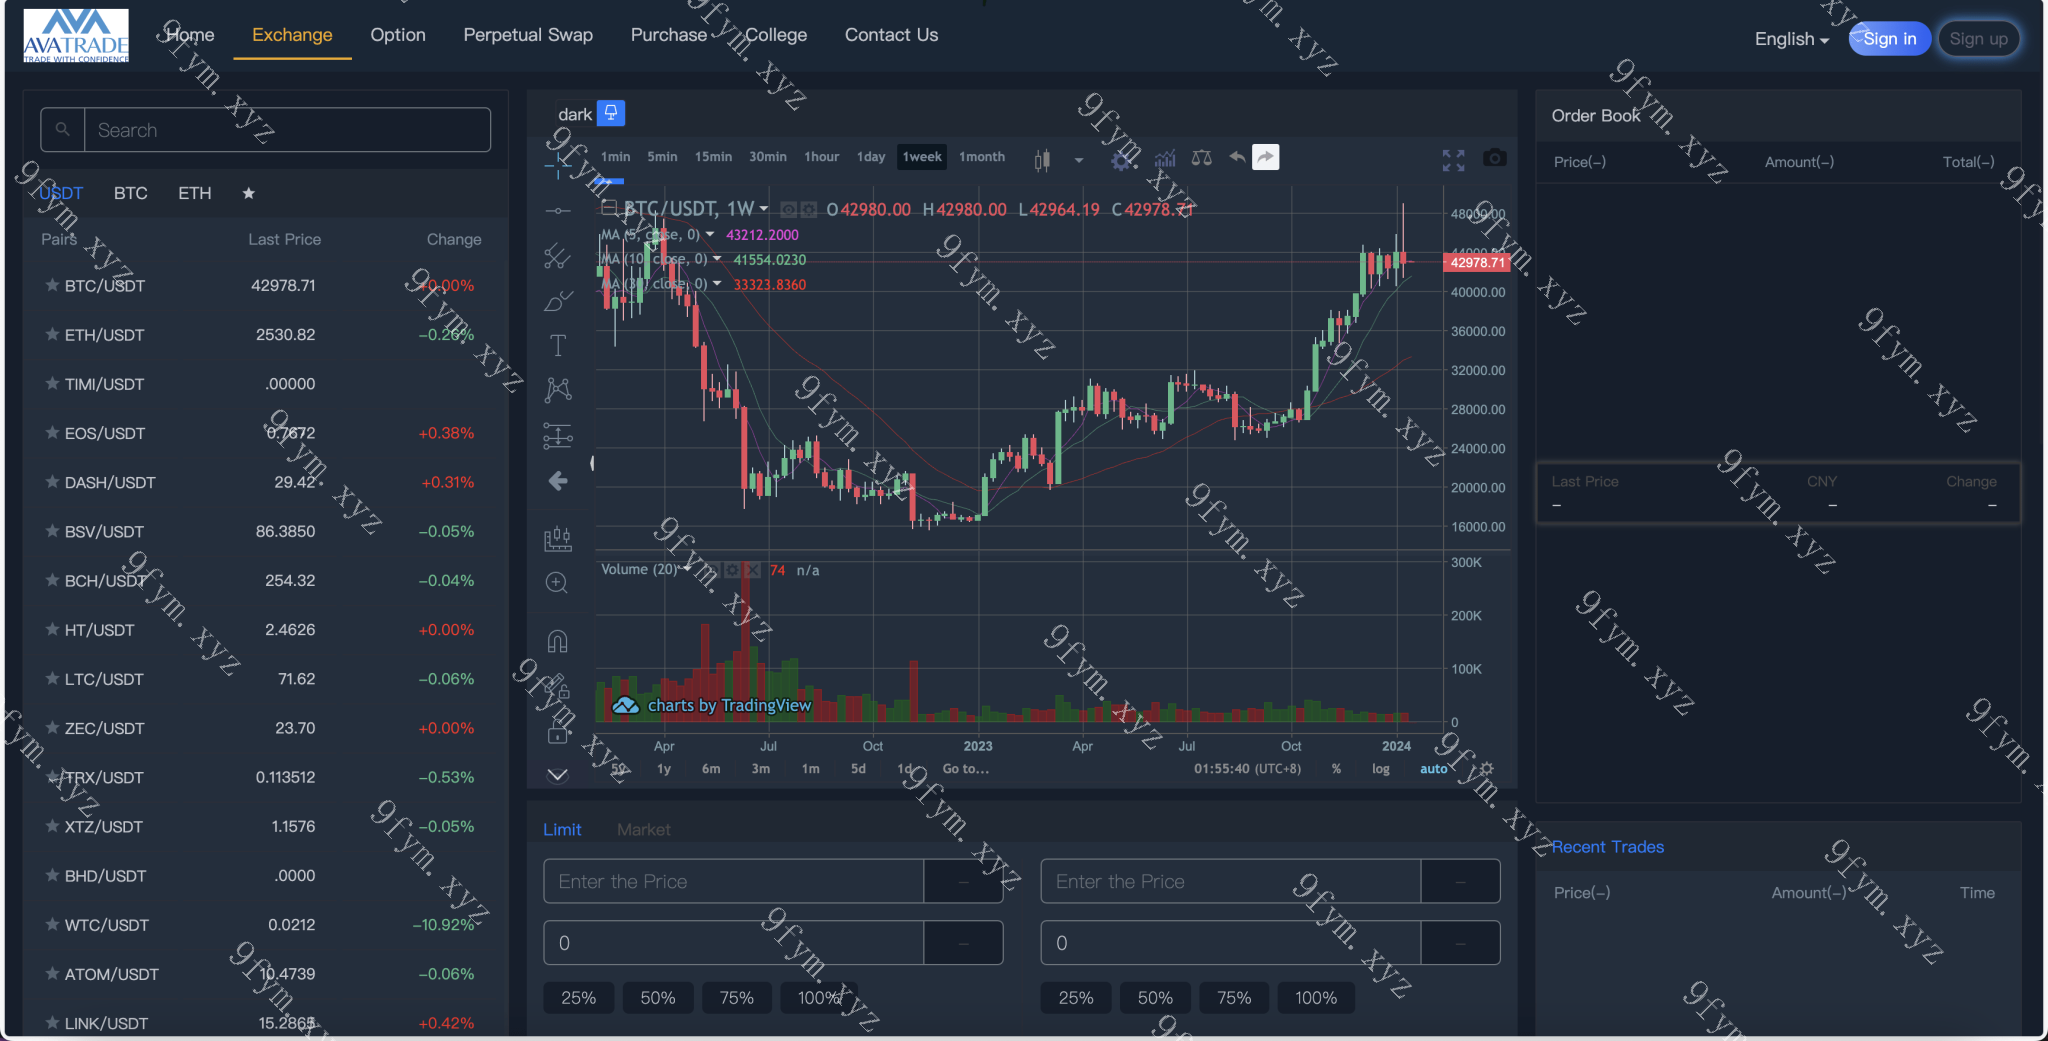The image size is (2048, 1041).
Task: Toggle log scale on chart
Action: click(1380, 769)
